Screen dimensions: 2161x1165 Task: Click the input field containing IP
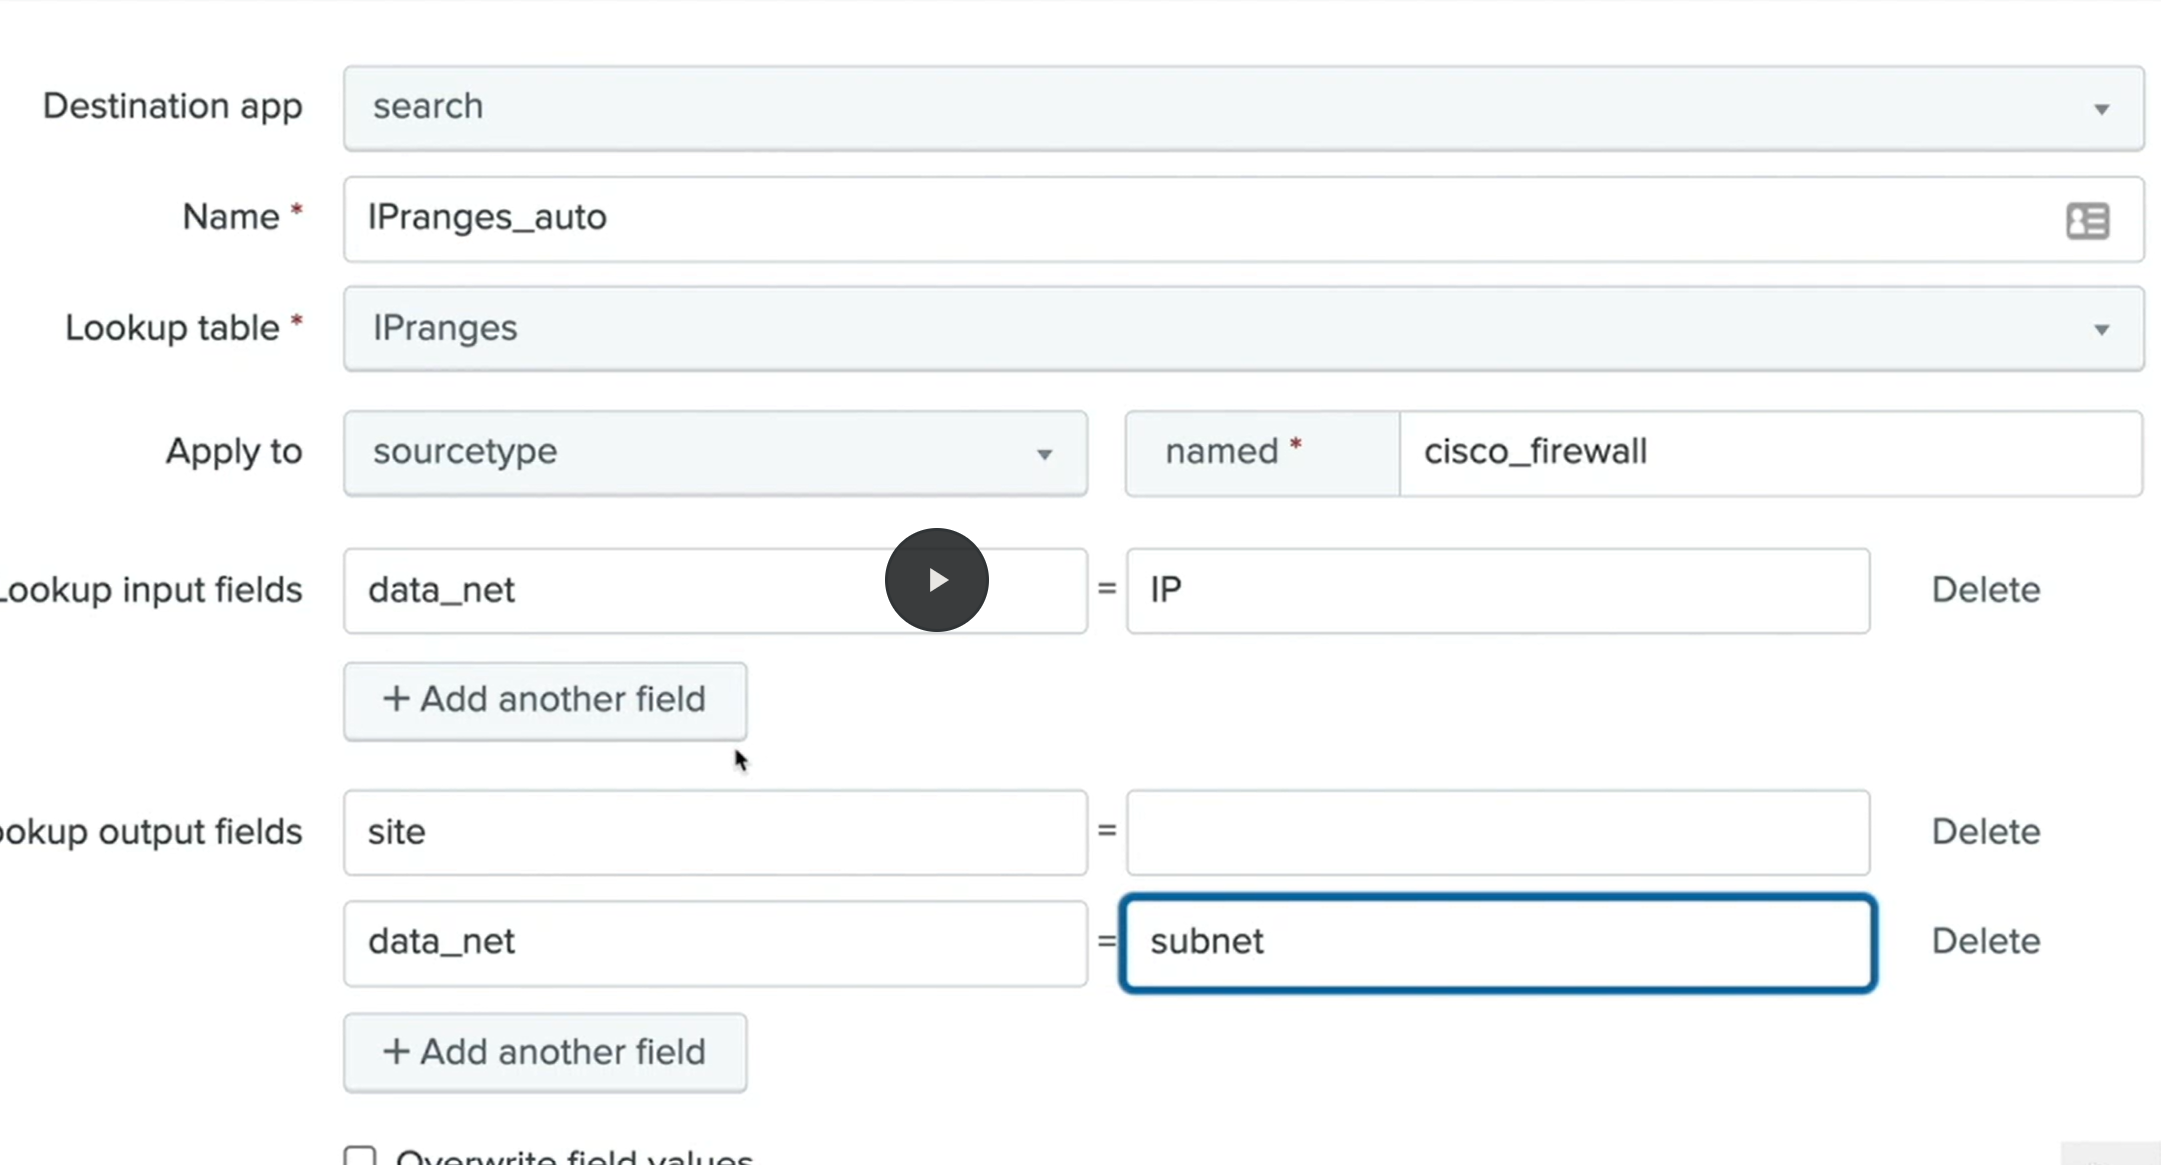1497,590
